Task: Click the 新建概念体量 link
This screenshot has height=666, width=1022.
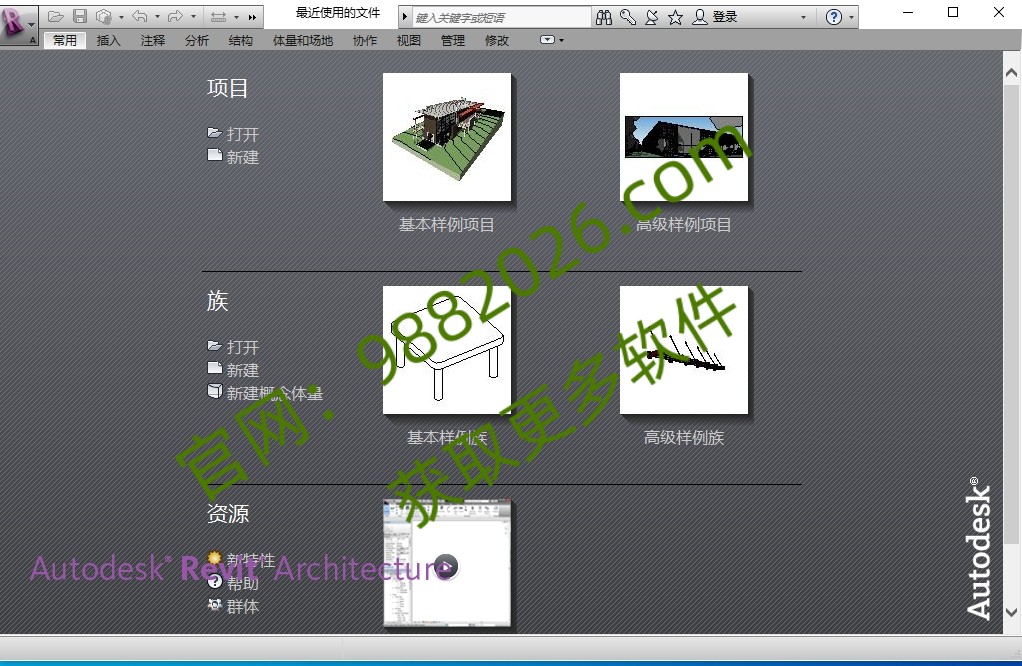Action: (275, 393)
